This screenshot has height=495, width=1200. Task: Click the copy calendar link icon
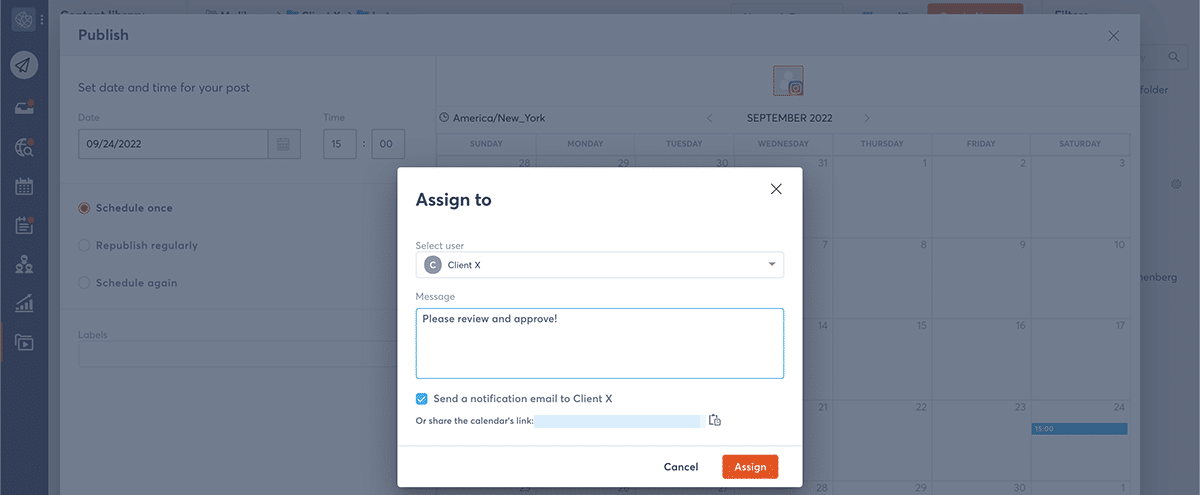point(715,420)
